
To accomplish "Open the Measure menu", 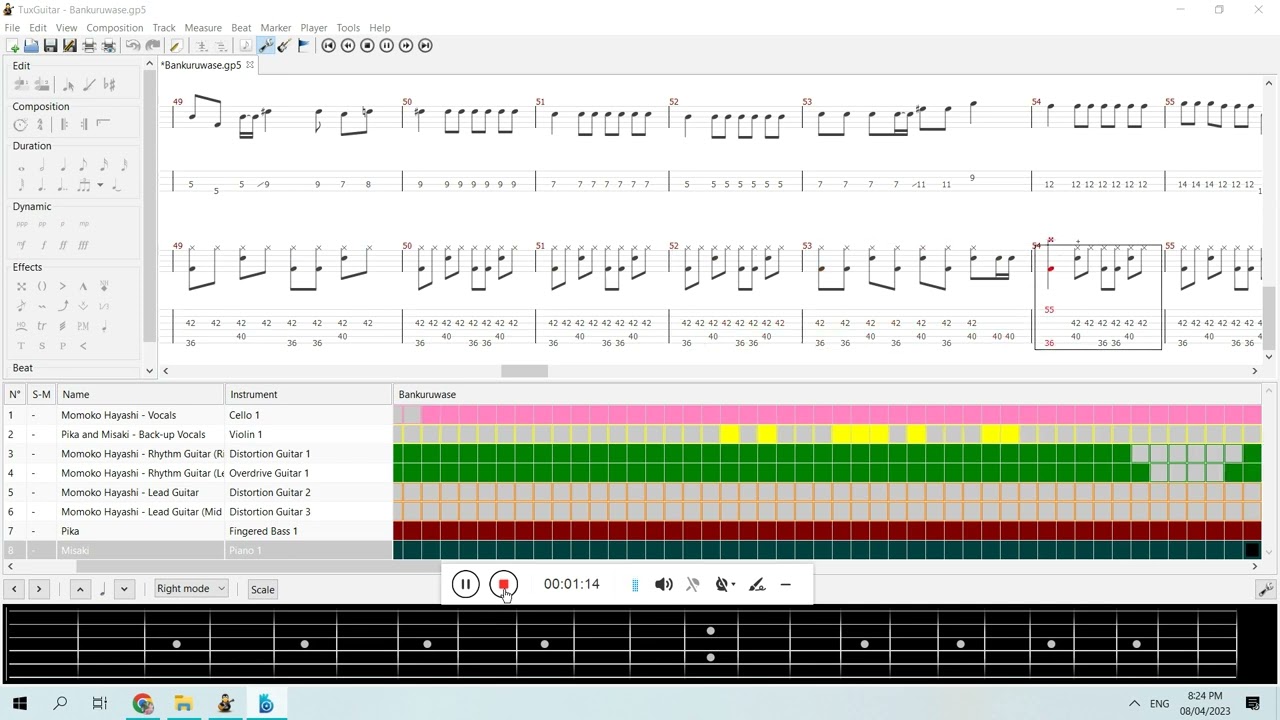I will point(203,28).
